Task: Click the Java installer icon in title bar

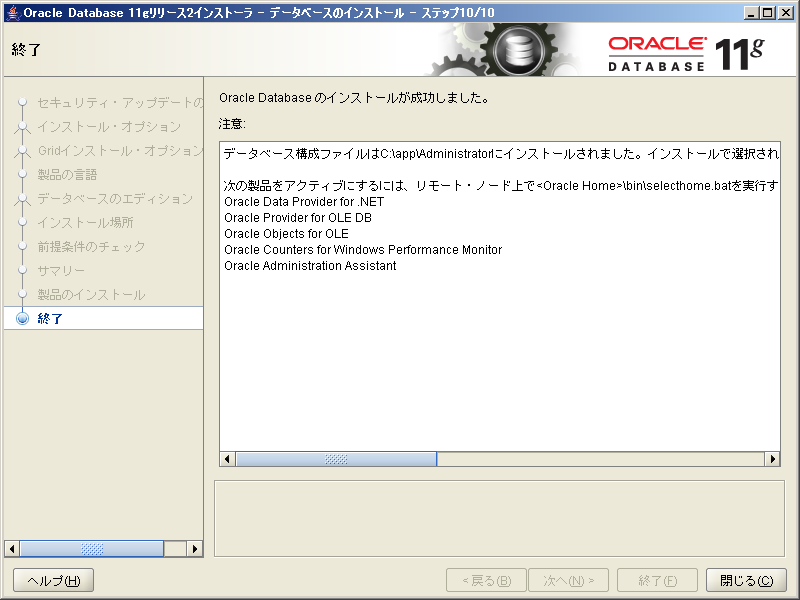Action: tap(10, 11)
